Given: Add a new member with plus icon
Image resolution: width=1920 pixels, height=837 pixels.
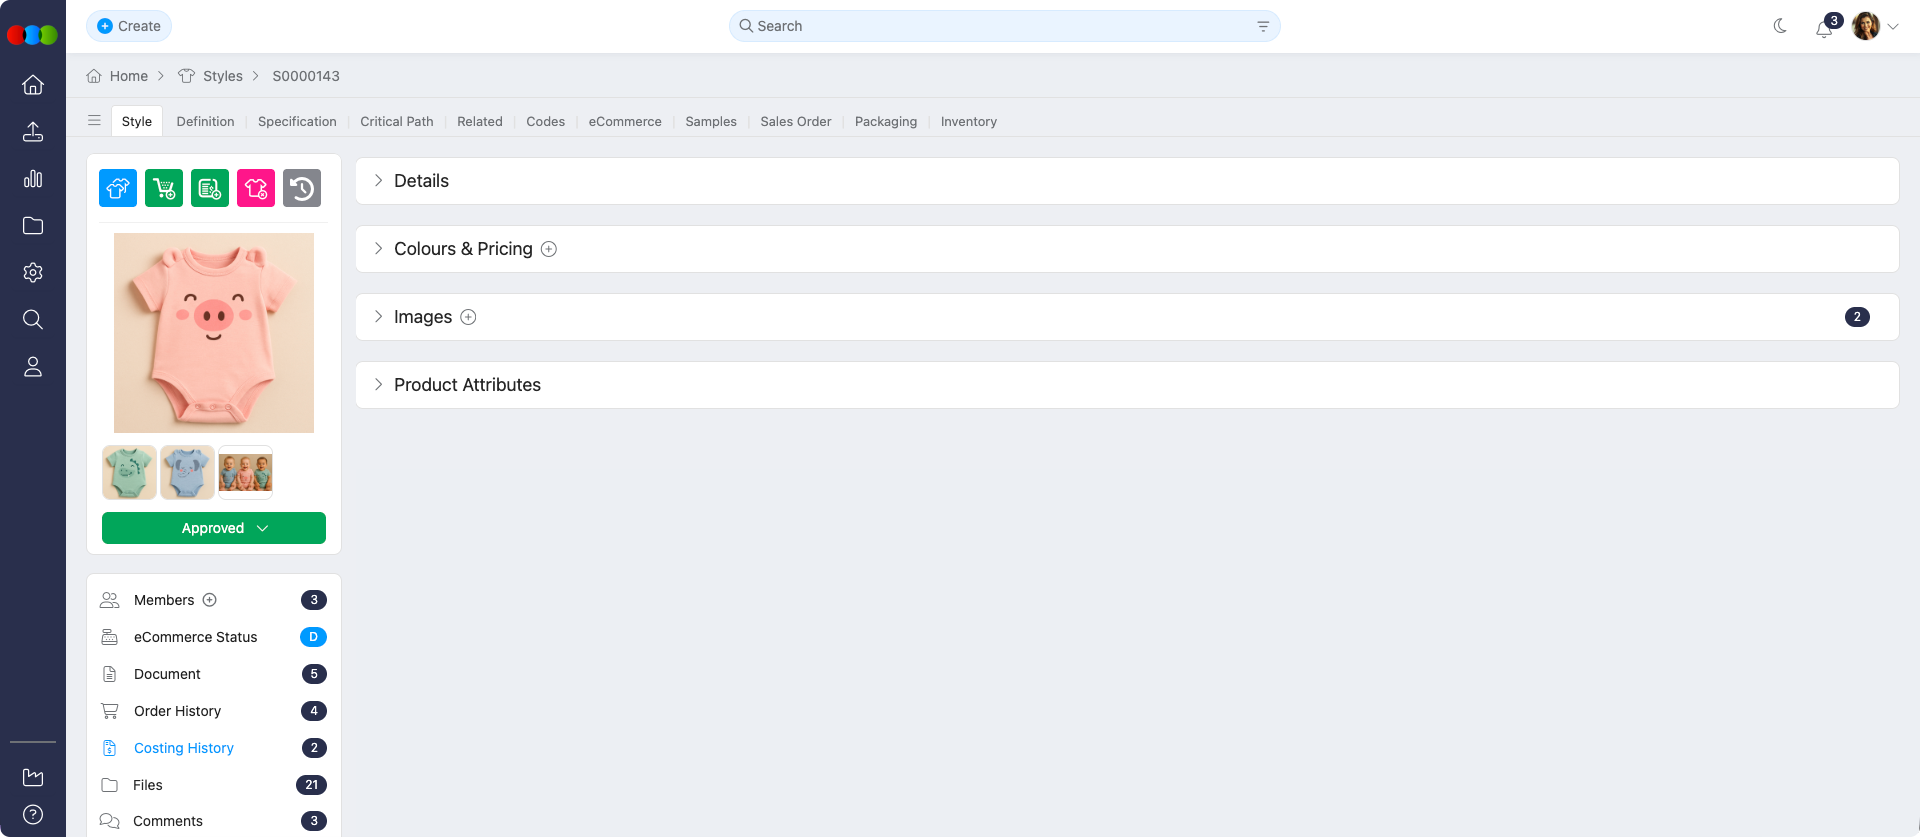Looking at the screenshot, I should pos(210,600).
